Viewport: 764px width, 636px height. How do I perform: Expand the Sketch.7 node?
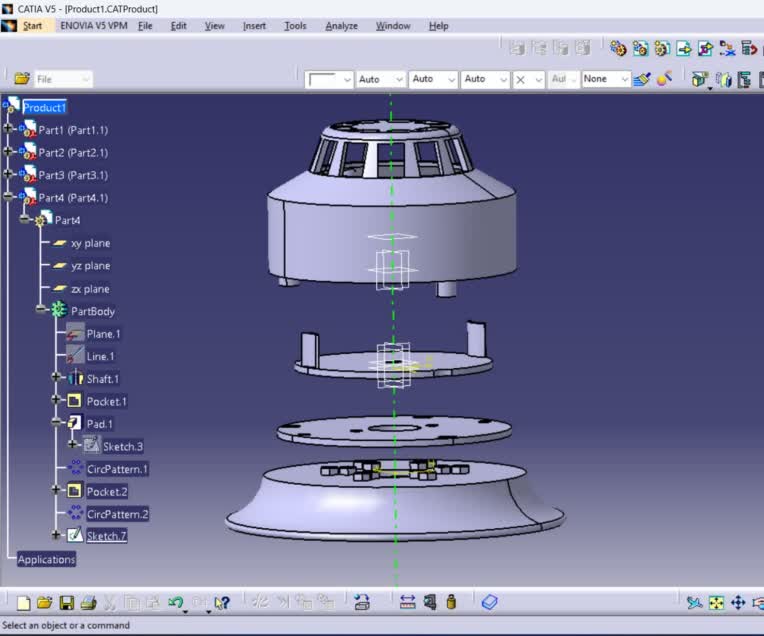(x=56, y=535)
